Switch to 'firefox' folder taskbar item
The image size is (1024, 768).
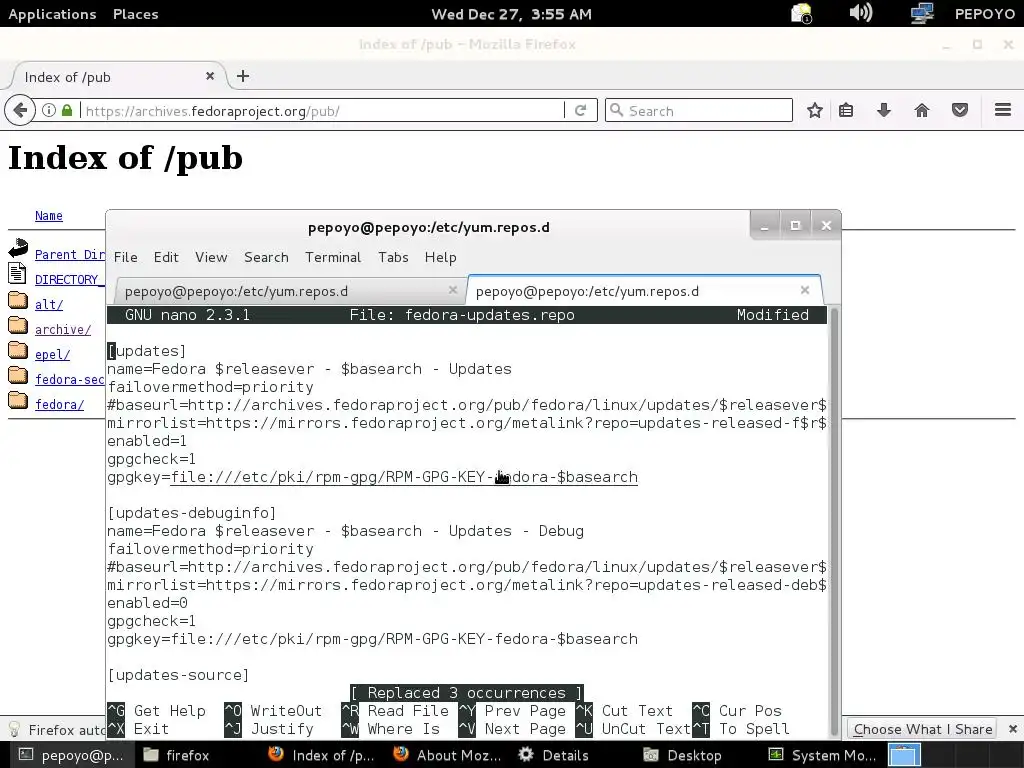[176, 756]
